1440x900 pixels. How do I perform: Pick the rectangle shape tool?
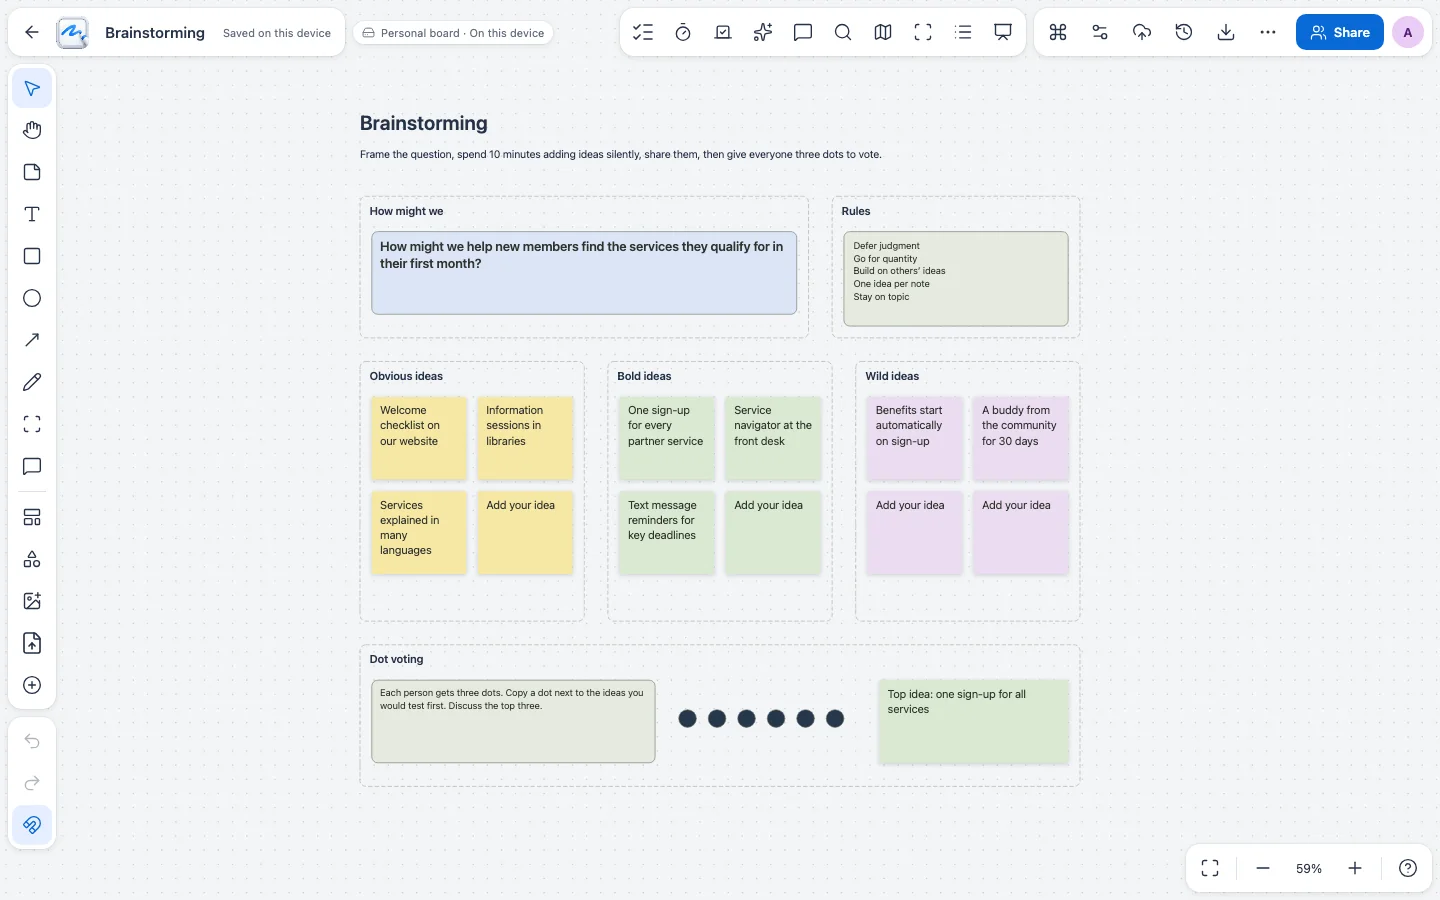pos(32,256)
